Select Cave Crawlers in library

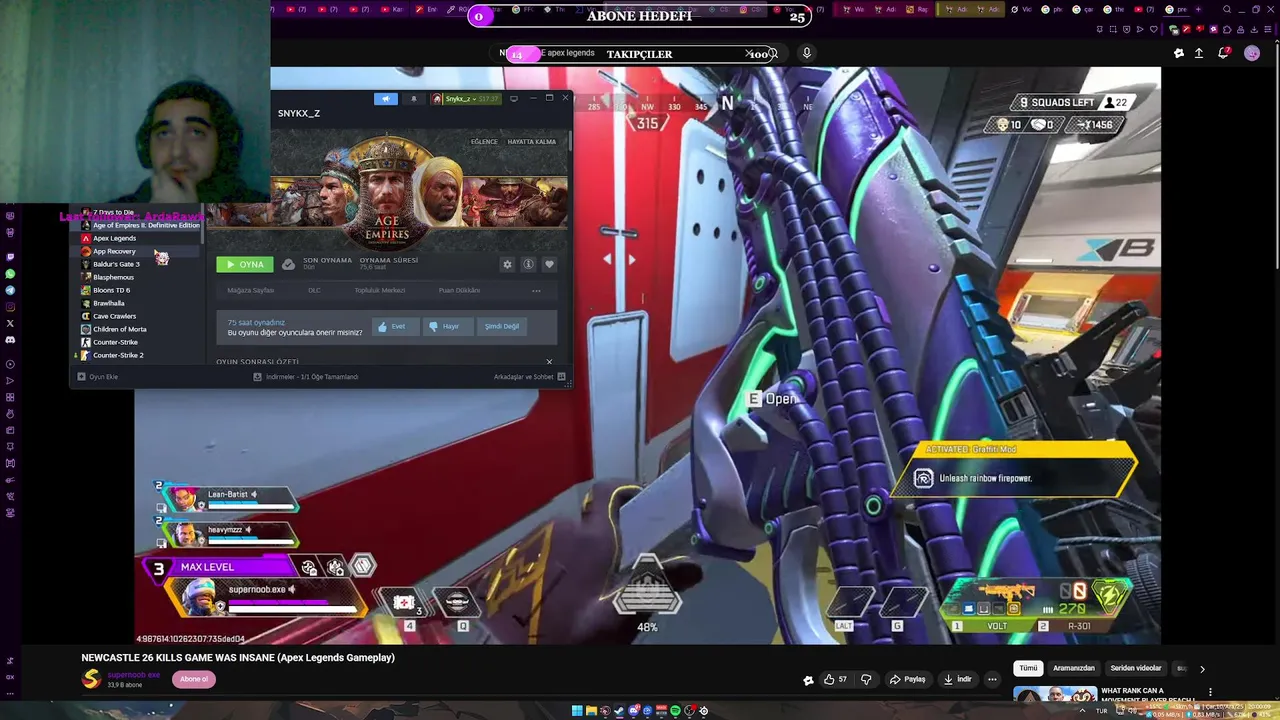[114, 316]
